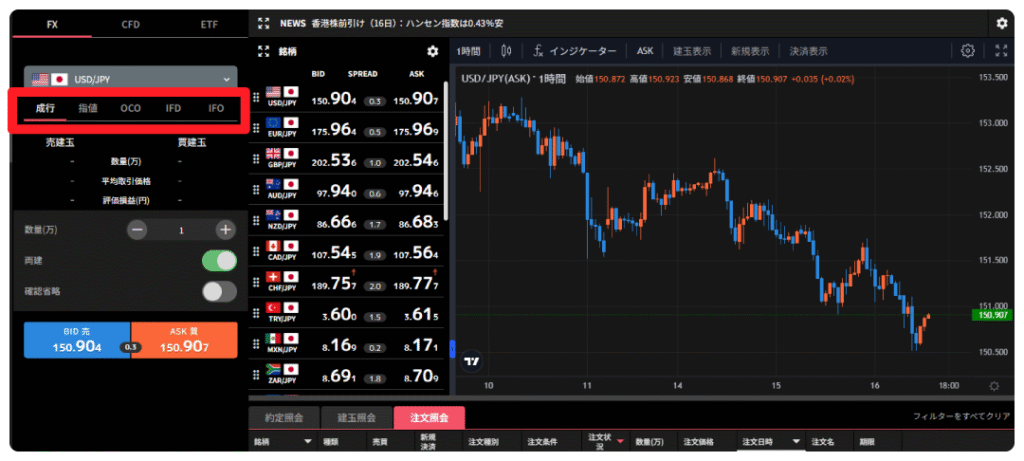Viewport: 1024px width, 461px height.
Task: Select the OCO order type tab
Action: [x=130, y=108]
